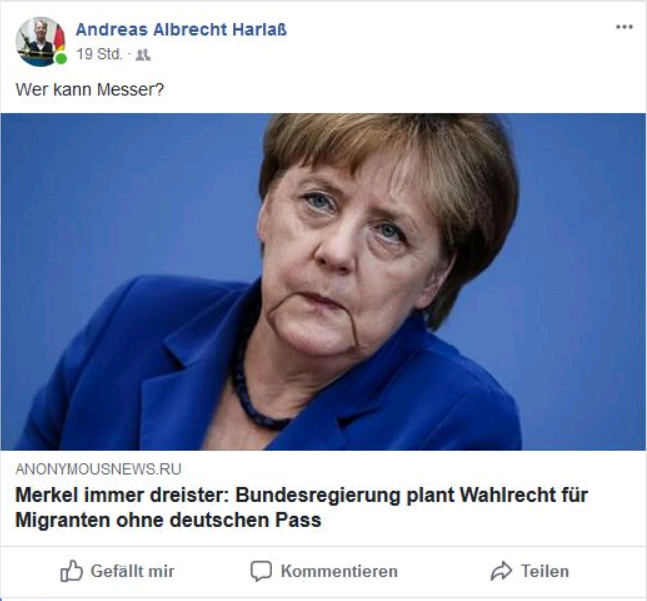
Task: Click the green online status dot
Action: 61,59
